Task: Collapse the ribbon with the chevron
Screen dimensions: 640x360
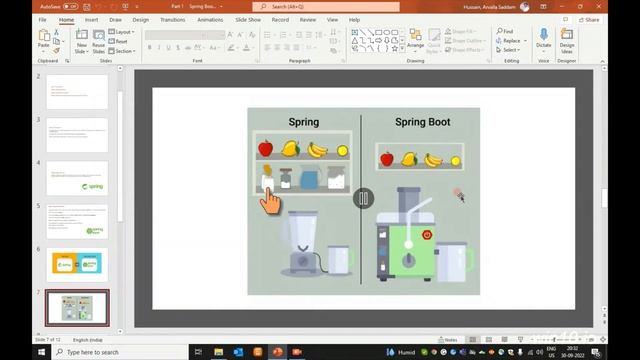Action: pyautogui.click(x=602, y=61)
